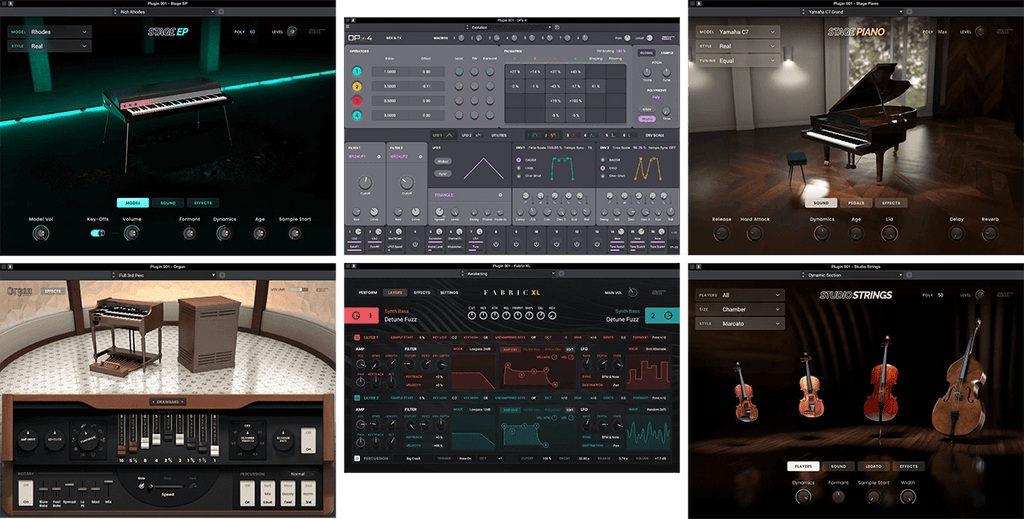
Task: Toggle the Sync button in OPx-4 LFO 1
Action: coord(443,174)
